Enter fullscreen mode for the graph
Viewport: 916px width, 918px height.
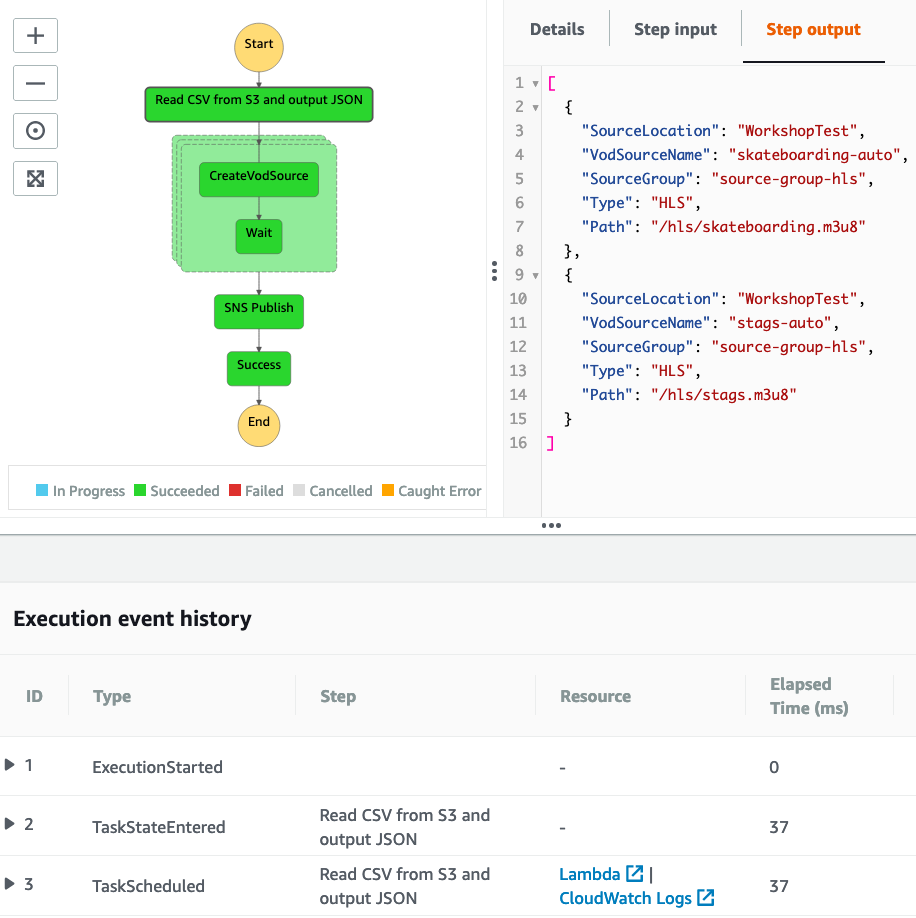(x=35, y=178)
